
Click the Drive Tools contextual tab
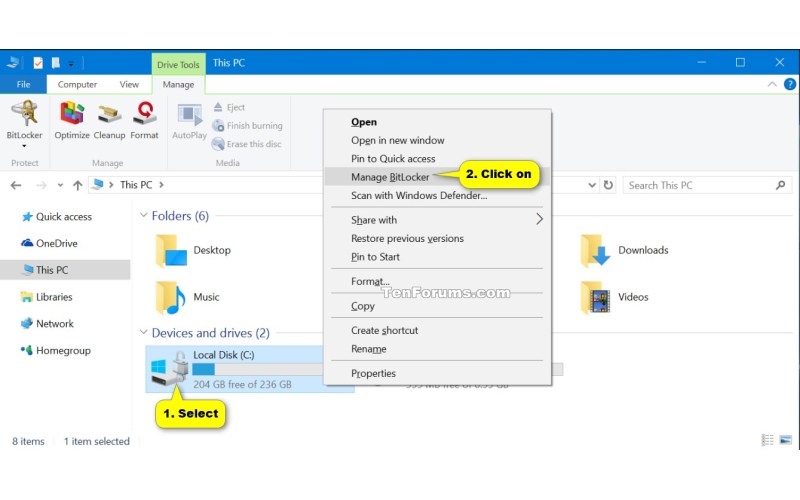[x=178, y=64]
